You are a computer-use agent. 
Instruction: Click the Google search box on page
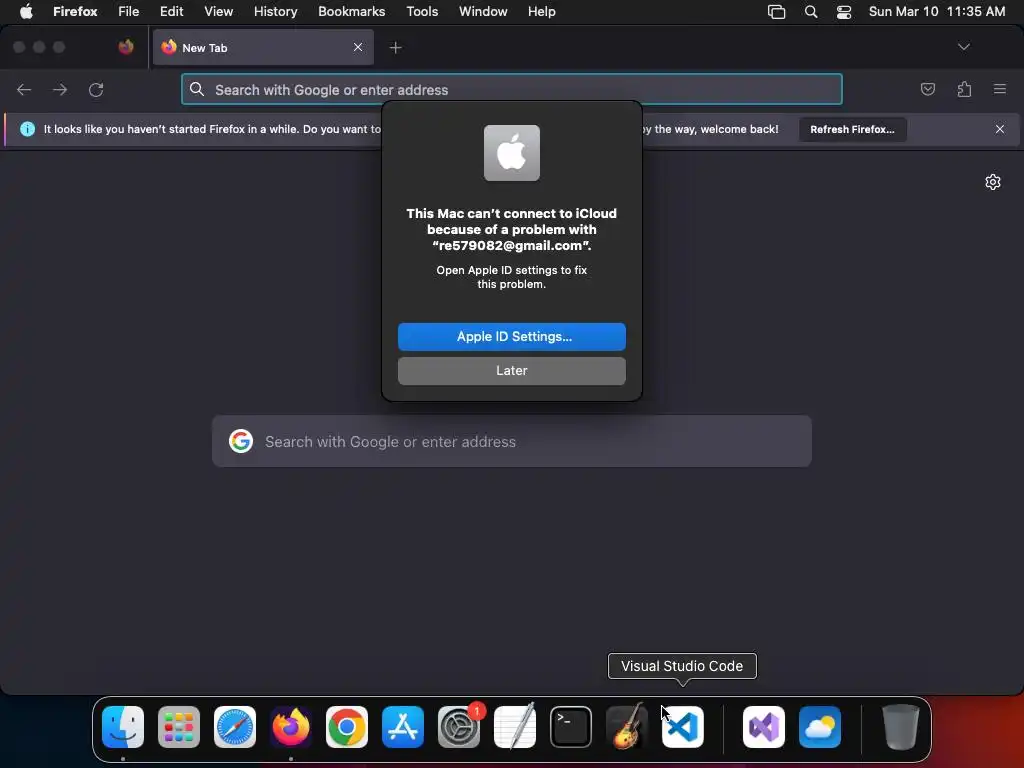pos(512,441)
